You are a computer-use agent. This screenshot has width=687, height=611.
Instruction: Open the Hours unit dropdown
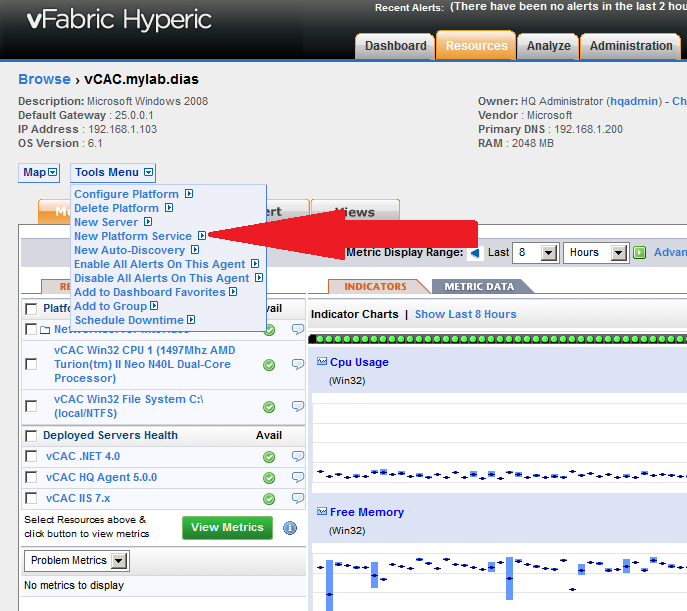tap(596, 253)
